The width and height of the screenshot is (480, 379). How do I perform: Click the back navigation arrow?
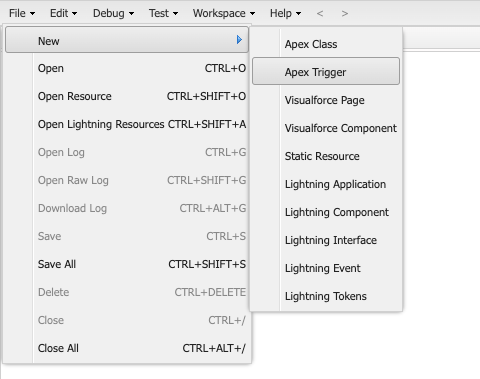320,13
